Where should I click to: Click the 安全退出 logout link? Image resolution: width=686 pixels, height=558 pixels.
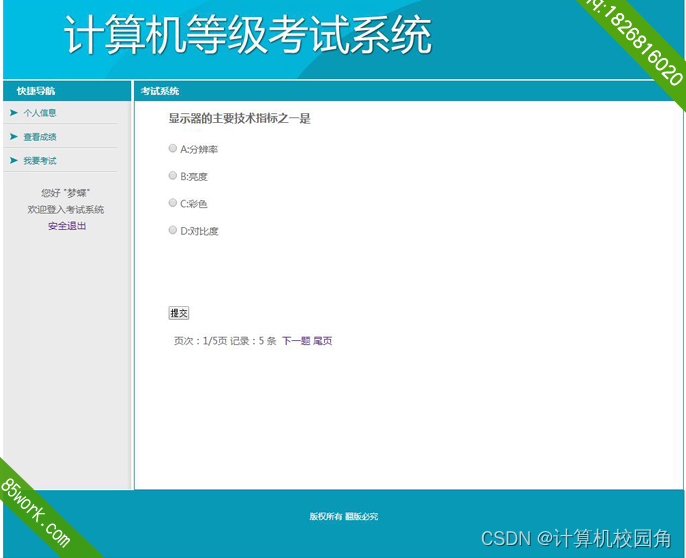click(67, 226)
